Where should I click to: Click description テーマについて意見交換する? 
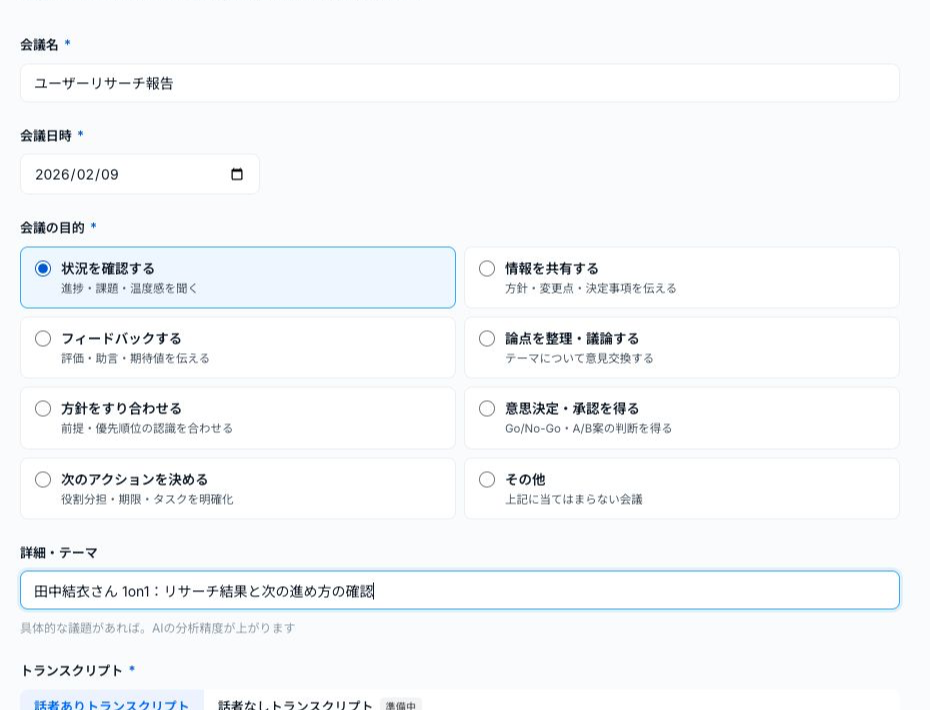click(x=579, y=358)
